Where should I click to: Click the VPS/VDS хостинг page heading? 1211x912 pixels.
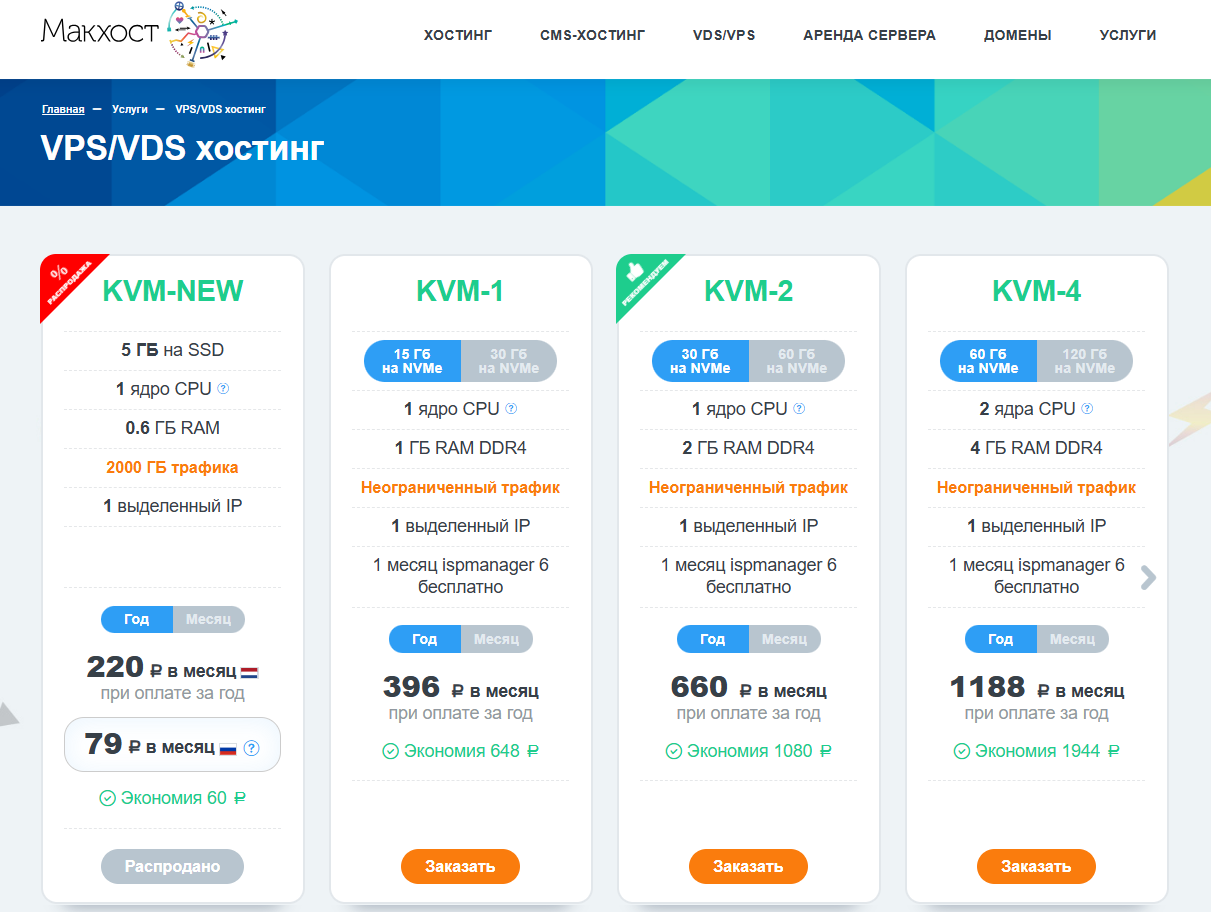[x=183, y=148]
